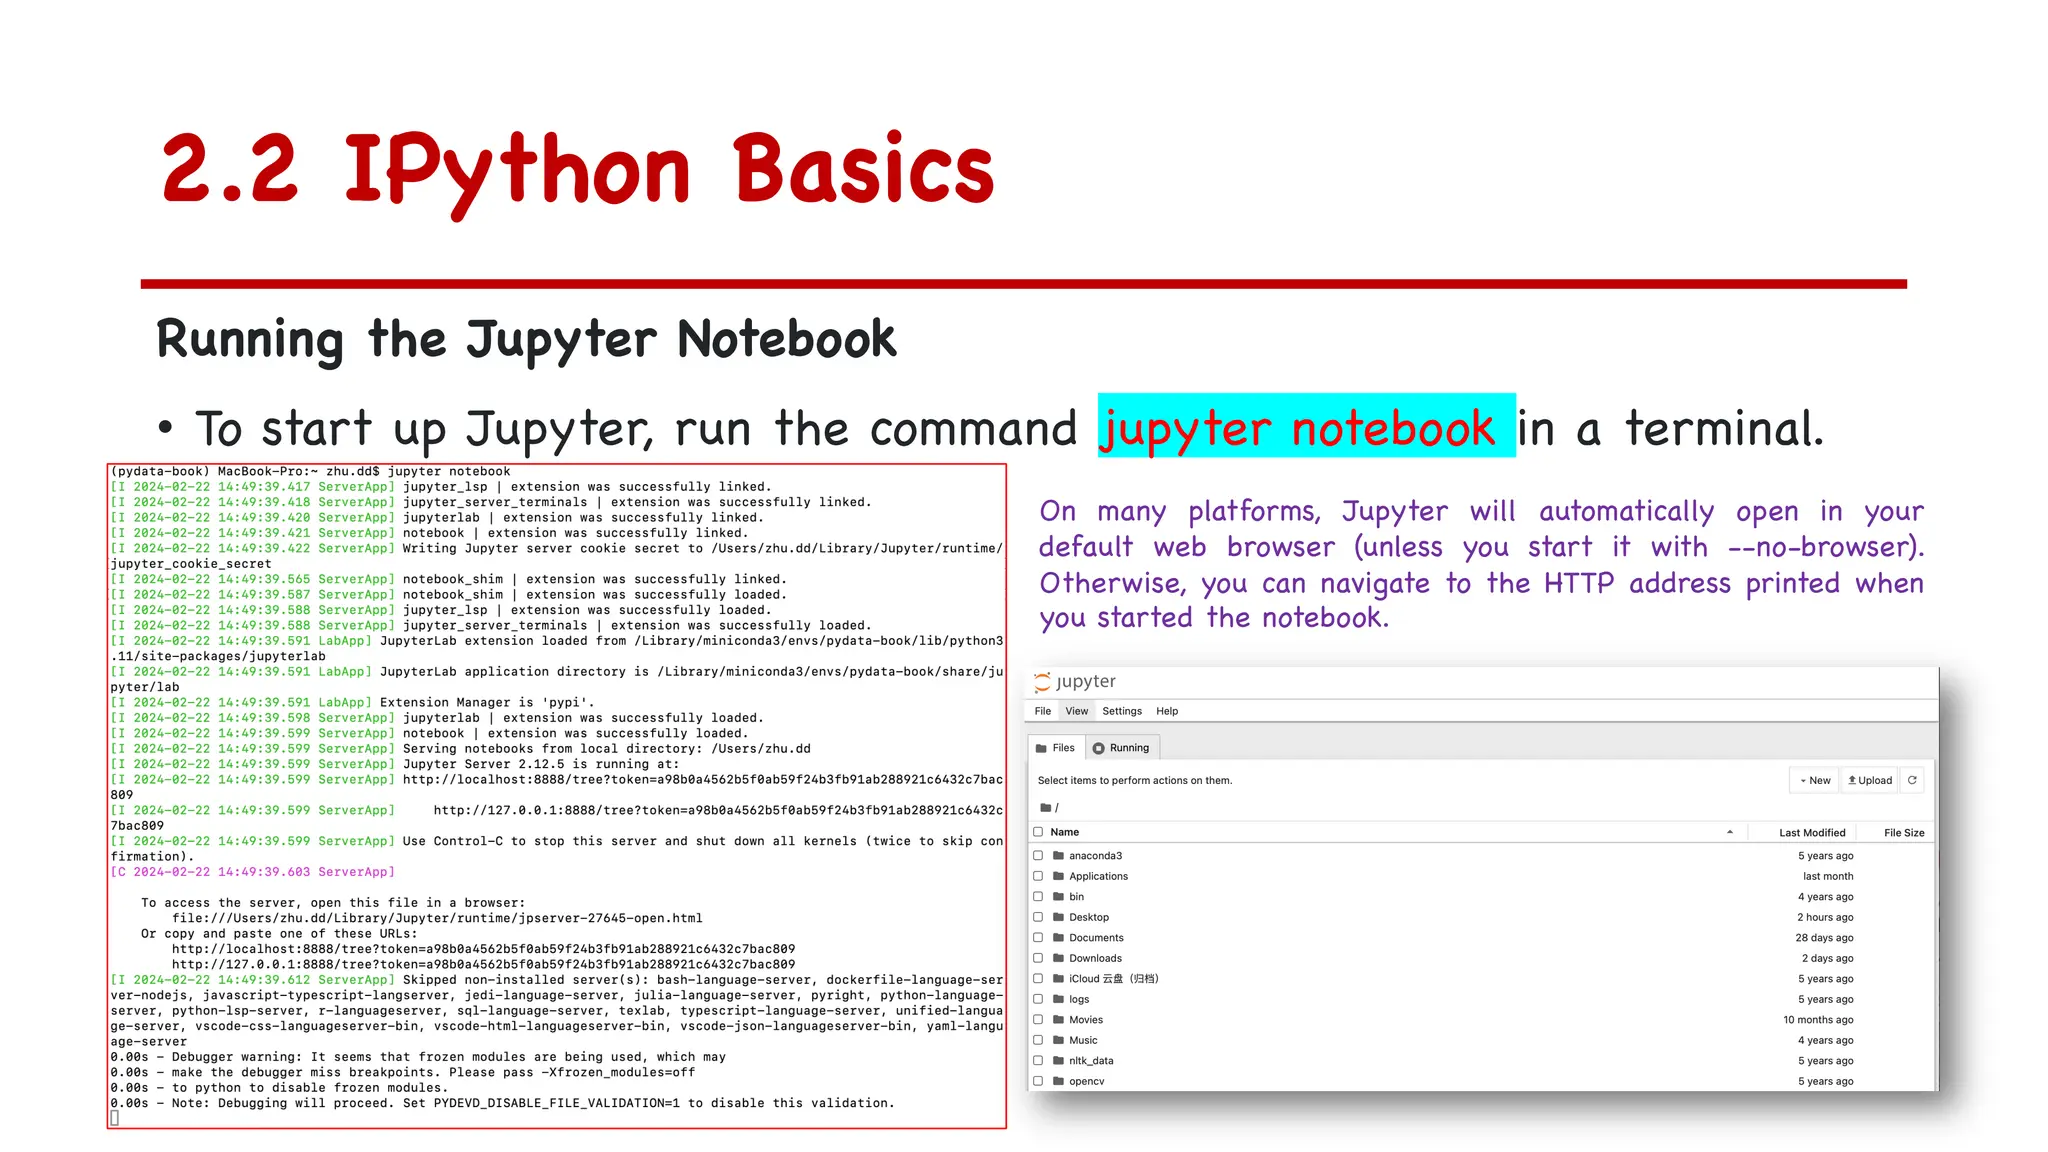Image resolution: width=2048 pixels, height=1152 pixels.
Task: Open the File menu in Jupyter
Action: [1043, 711]
